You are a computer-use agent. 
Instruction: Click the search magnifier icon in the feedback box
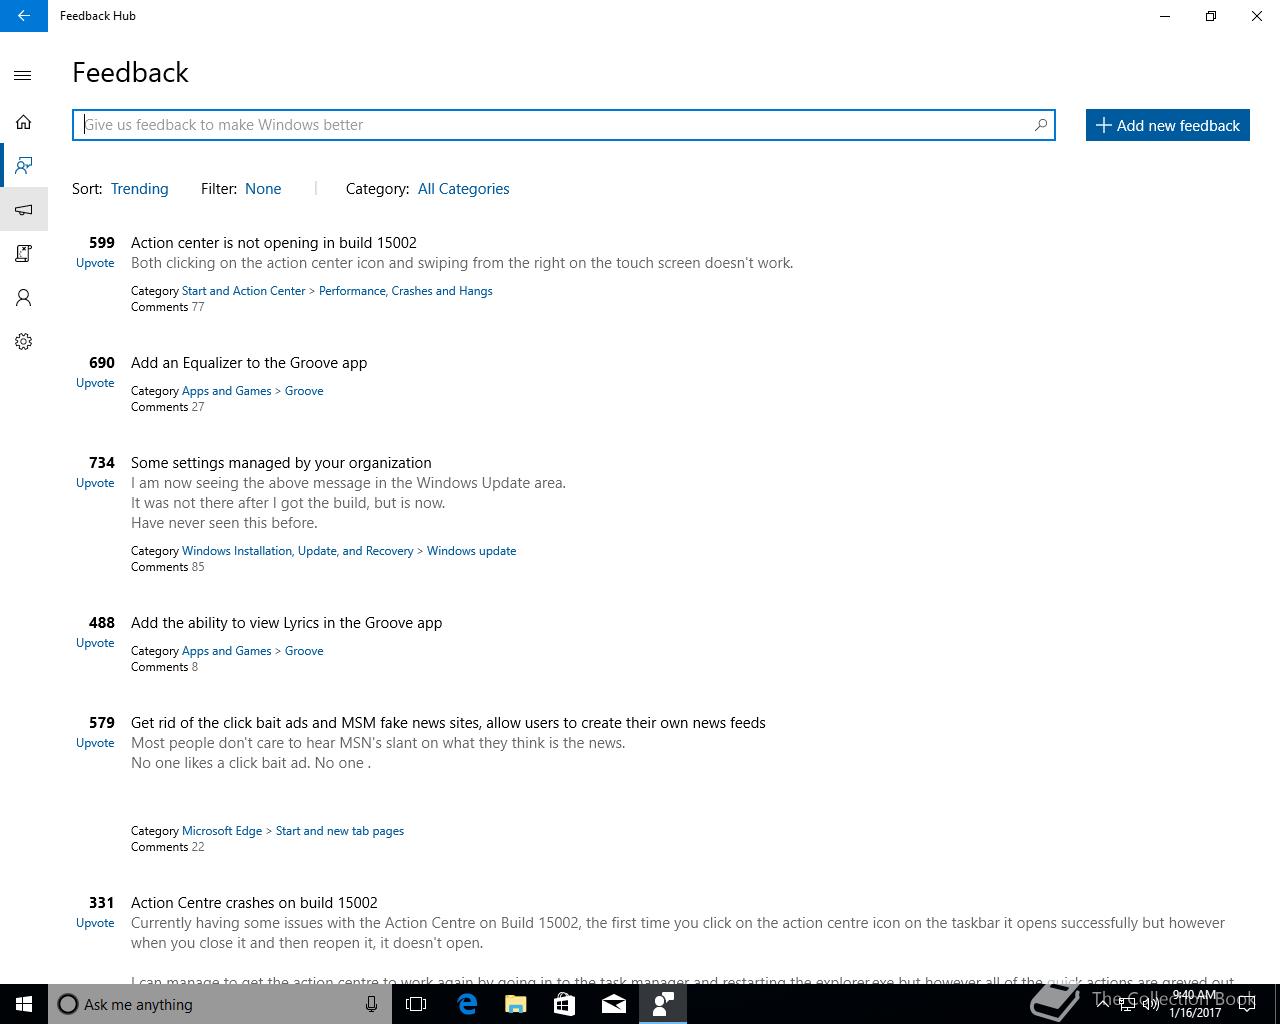point(1040,125)
